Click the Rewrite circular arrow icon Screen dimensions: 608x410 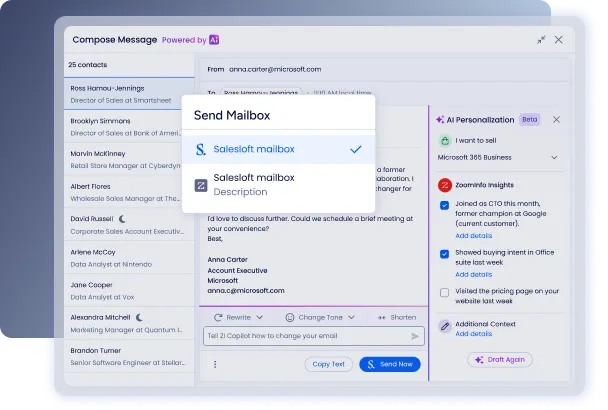(x=218, y=318)
